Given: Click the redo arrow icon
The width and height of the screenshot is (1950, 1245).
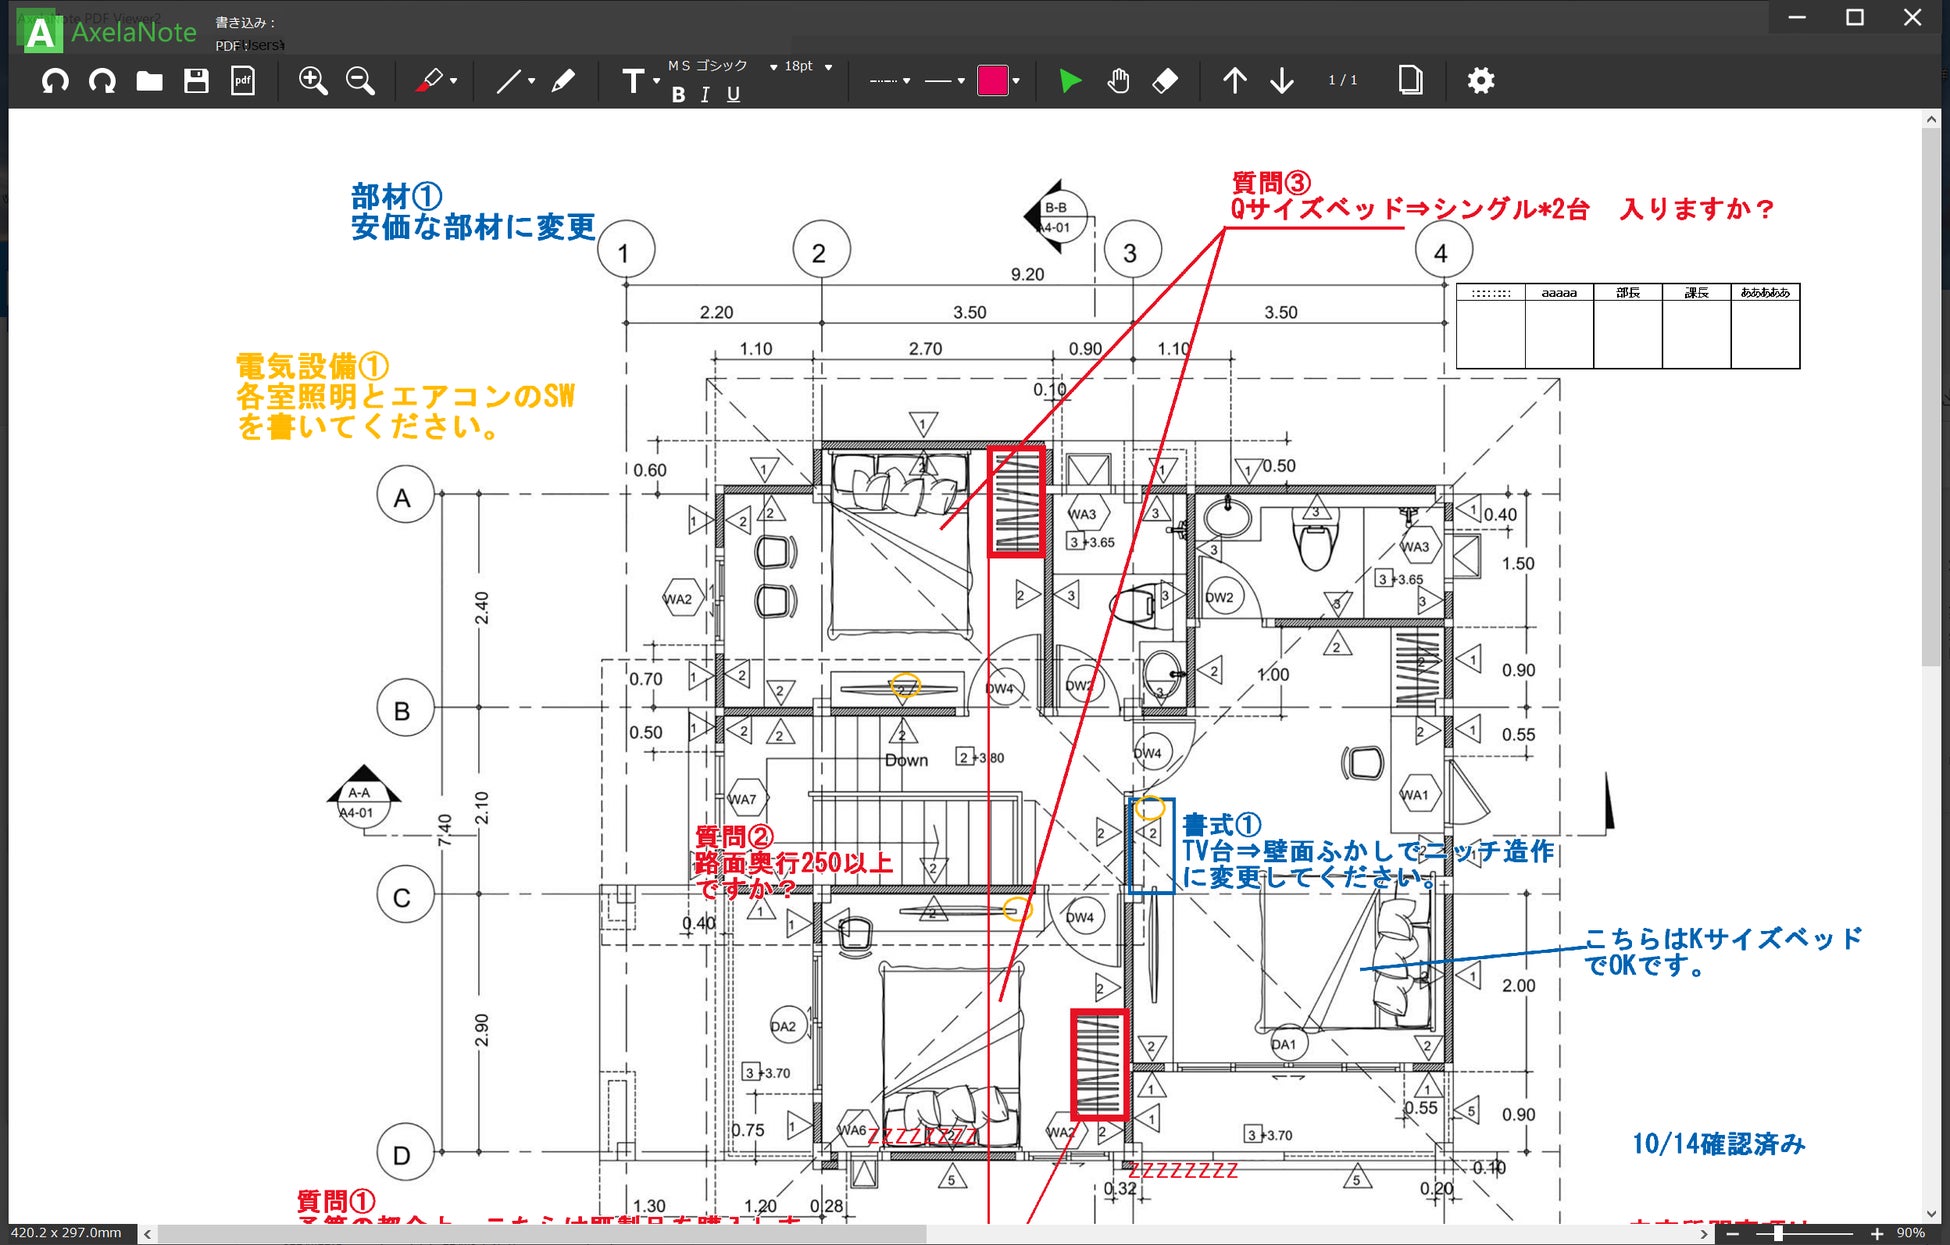Looking at the screenshot, I should click(x=102, y=81).
